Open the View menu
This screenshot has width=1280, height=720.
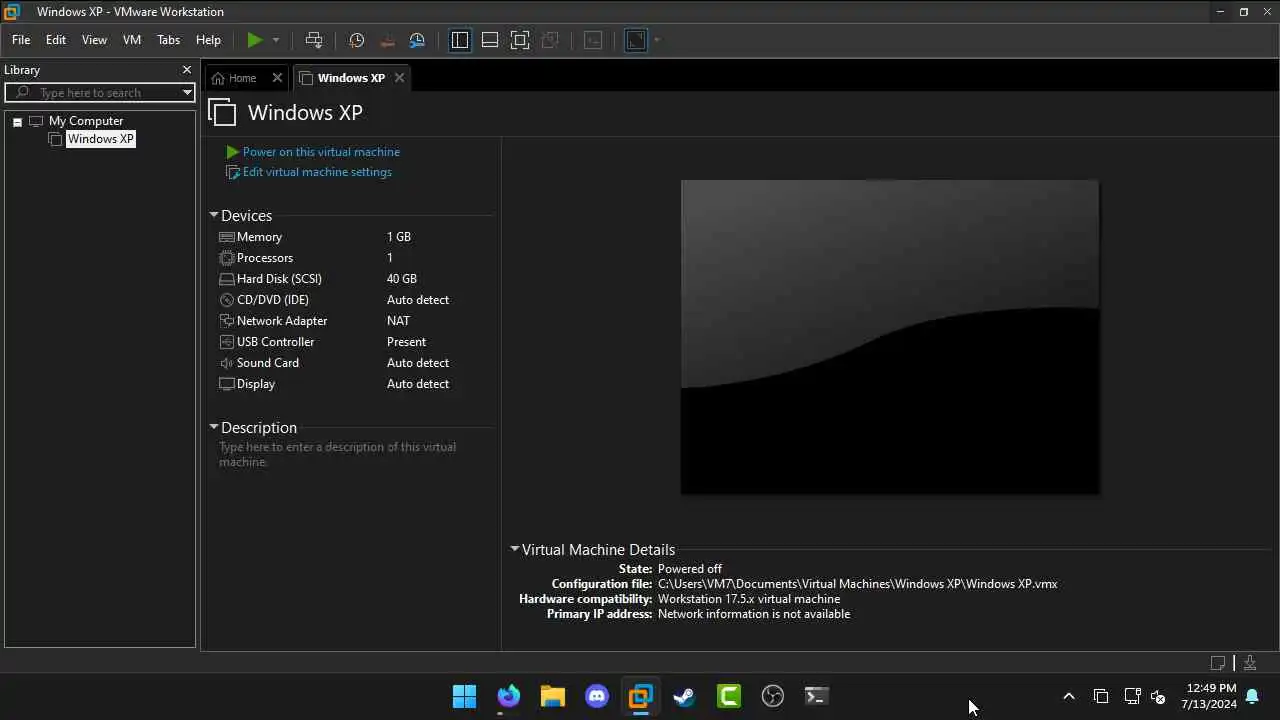(x=94, y=40)
